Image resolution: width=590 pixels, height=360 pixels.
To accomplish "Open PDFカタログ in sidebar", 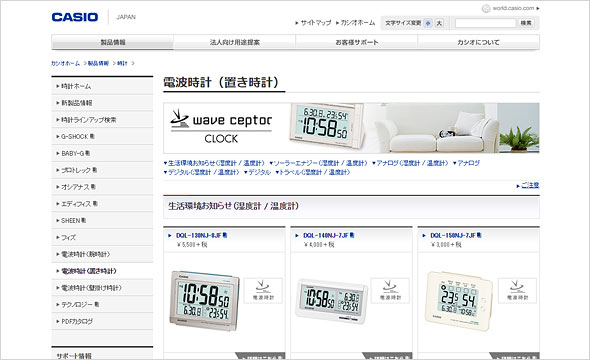I will coord(102,321).
